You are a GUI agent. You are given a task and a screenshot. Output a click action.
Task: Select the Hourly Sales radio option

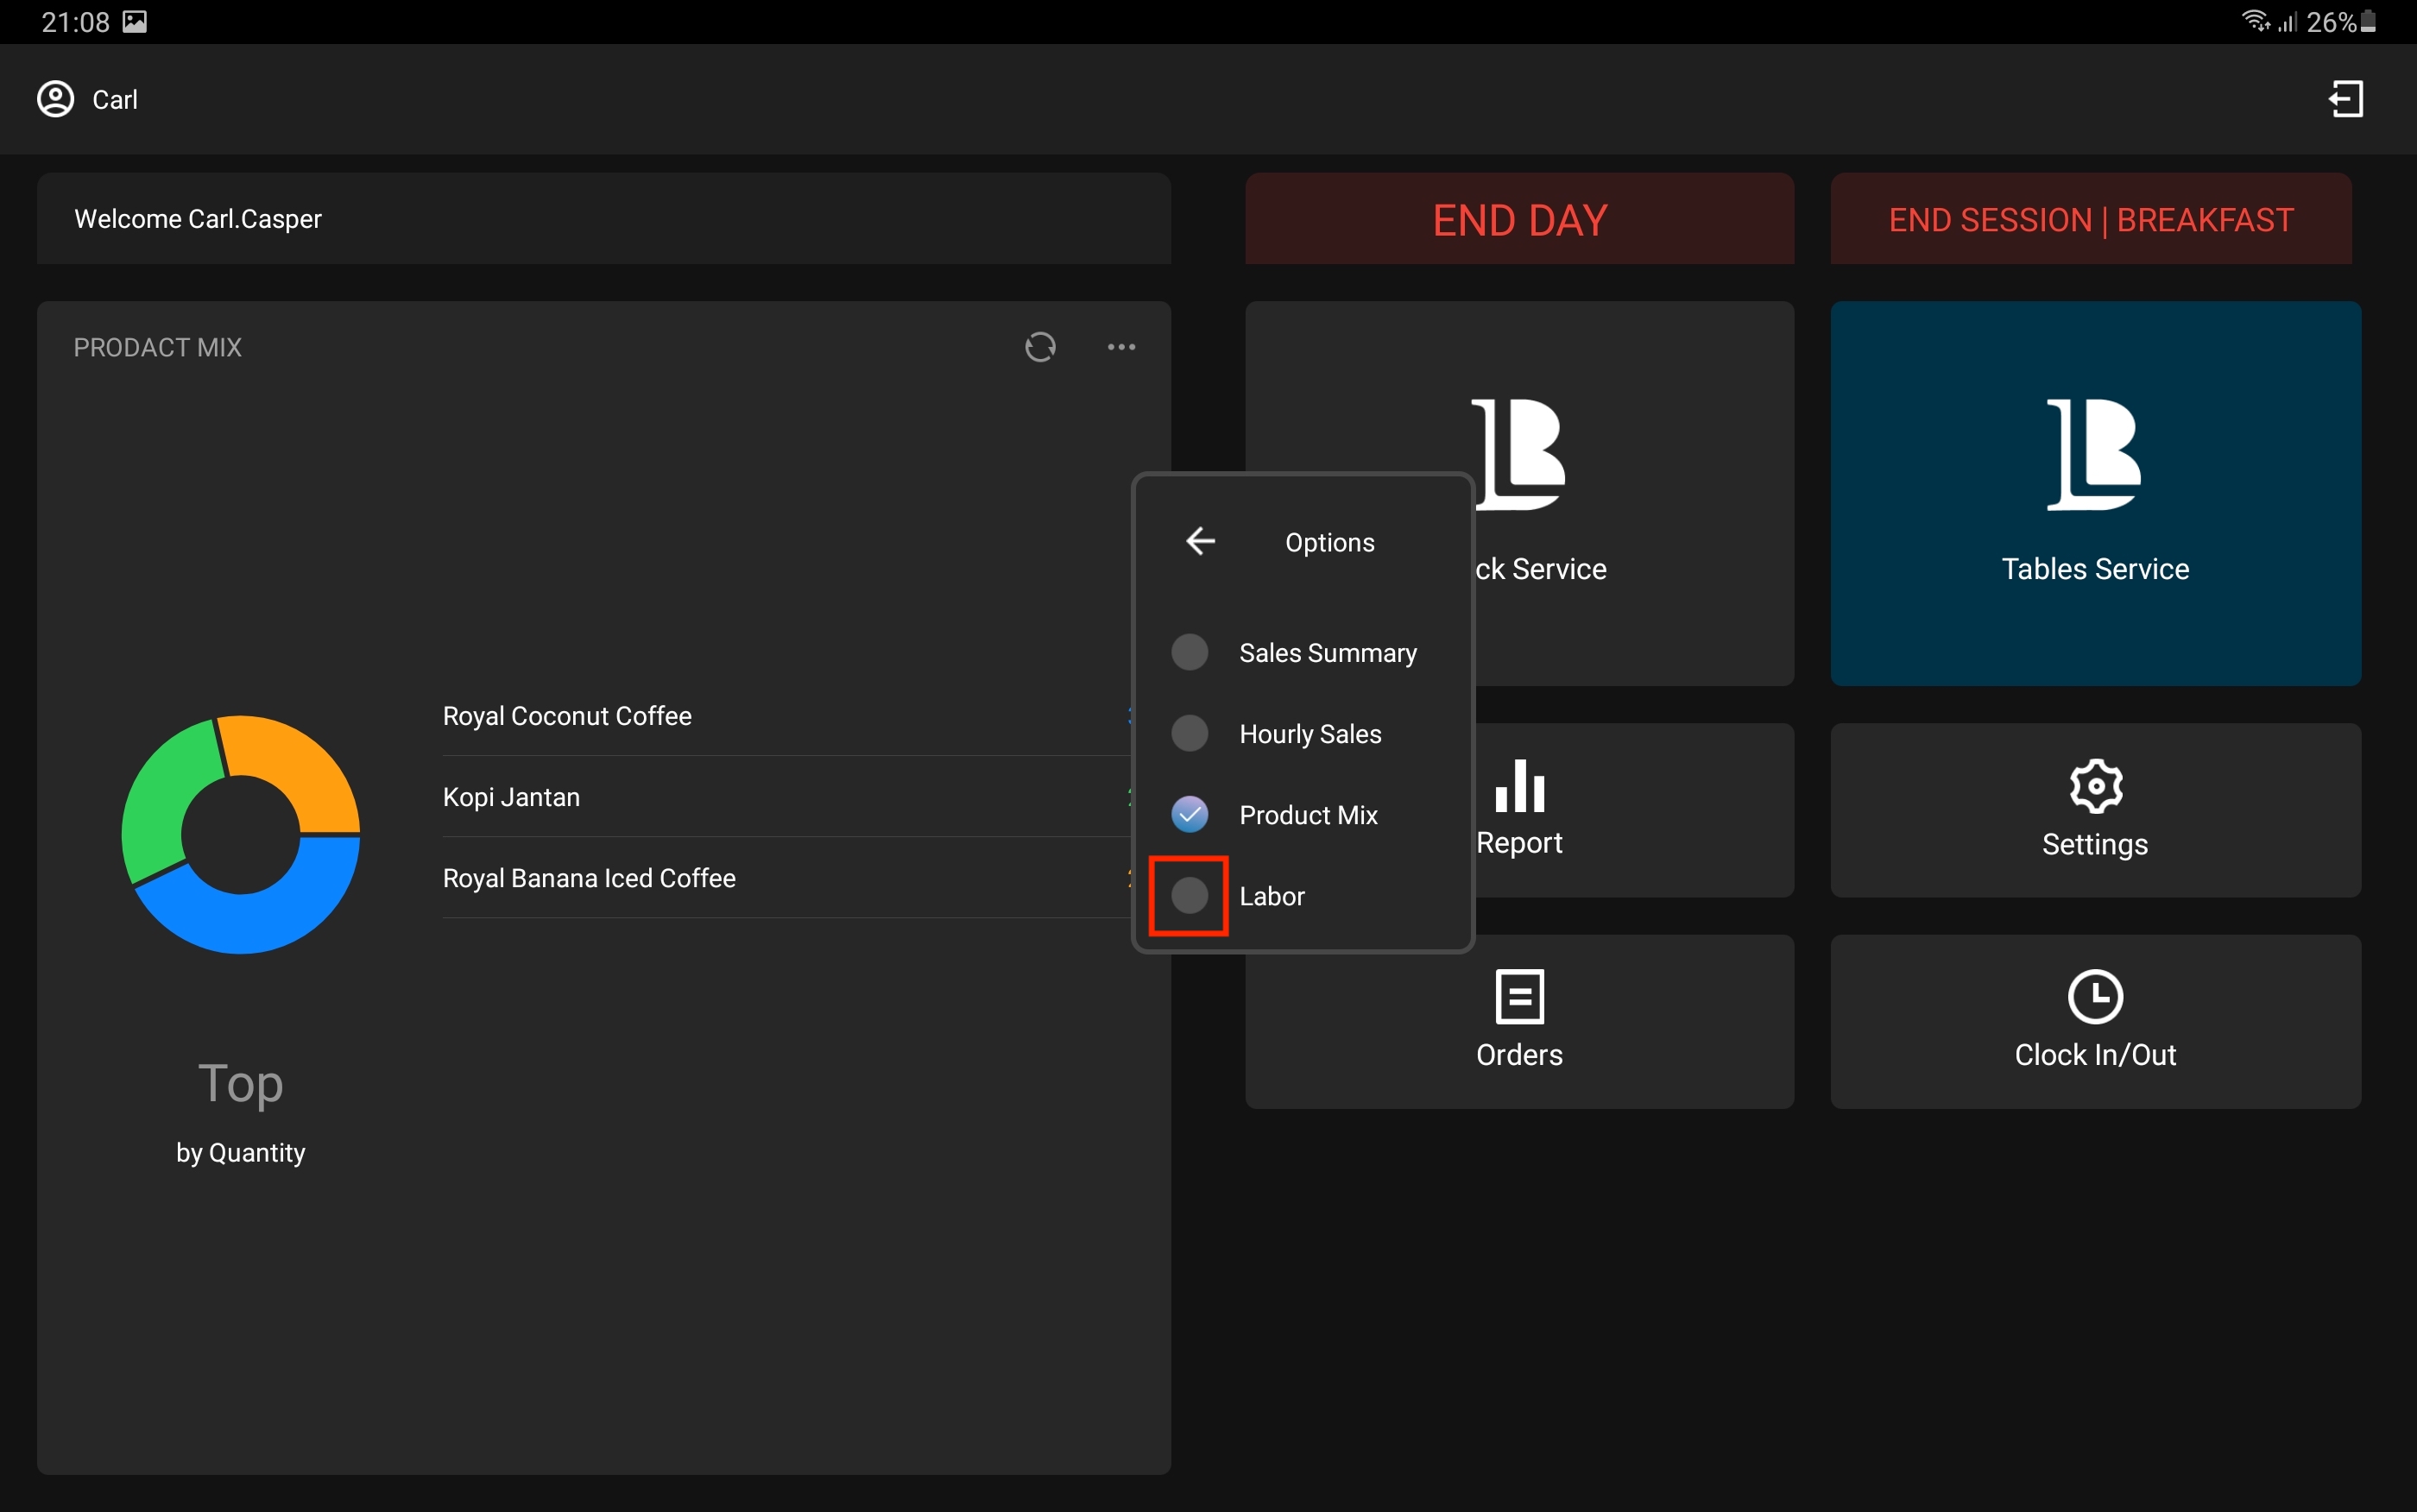[x=1190, y=733]
